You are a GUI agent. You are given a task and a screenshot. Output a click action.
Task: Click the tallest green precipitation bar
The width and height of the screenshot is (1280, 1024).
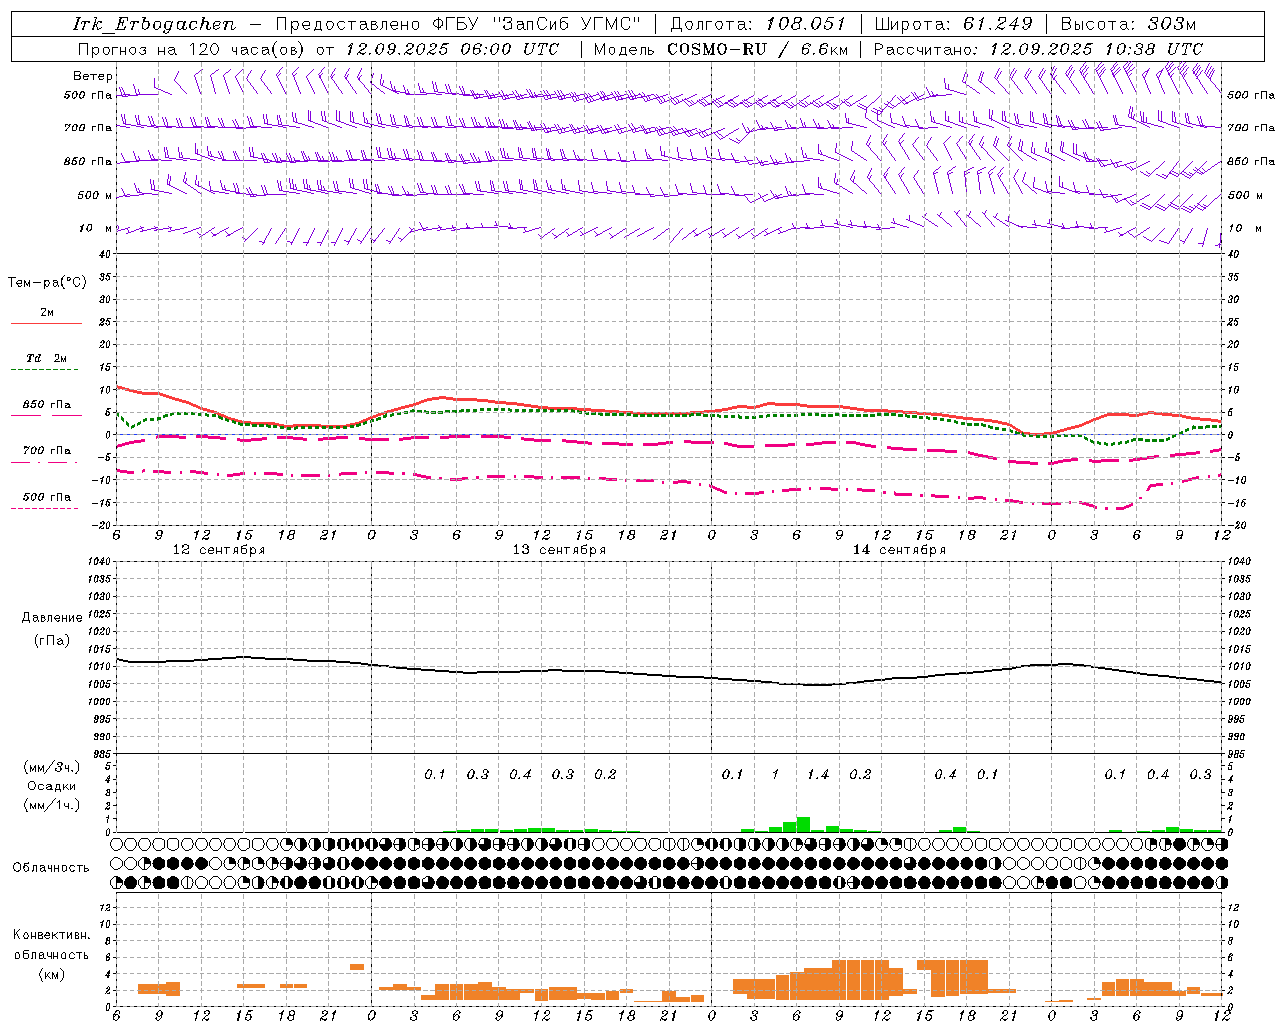pos(804,824)
